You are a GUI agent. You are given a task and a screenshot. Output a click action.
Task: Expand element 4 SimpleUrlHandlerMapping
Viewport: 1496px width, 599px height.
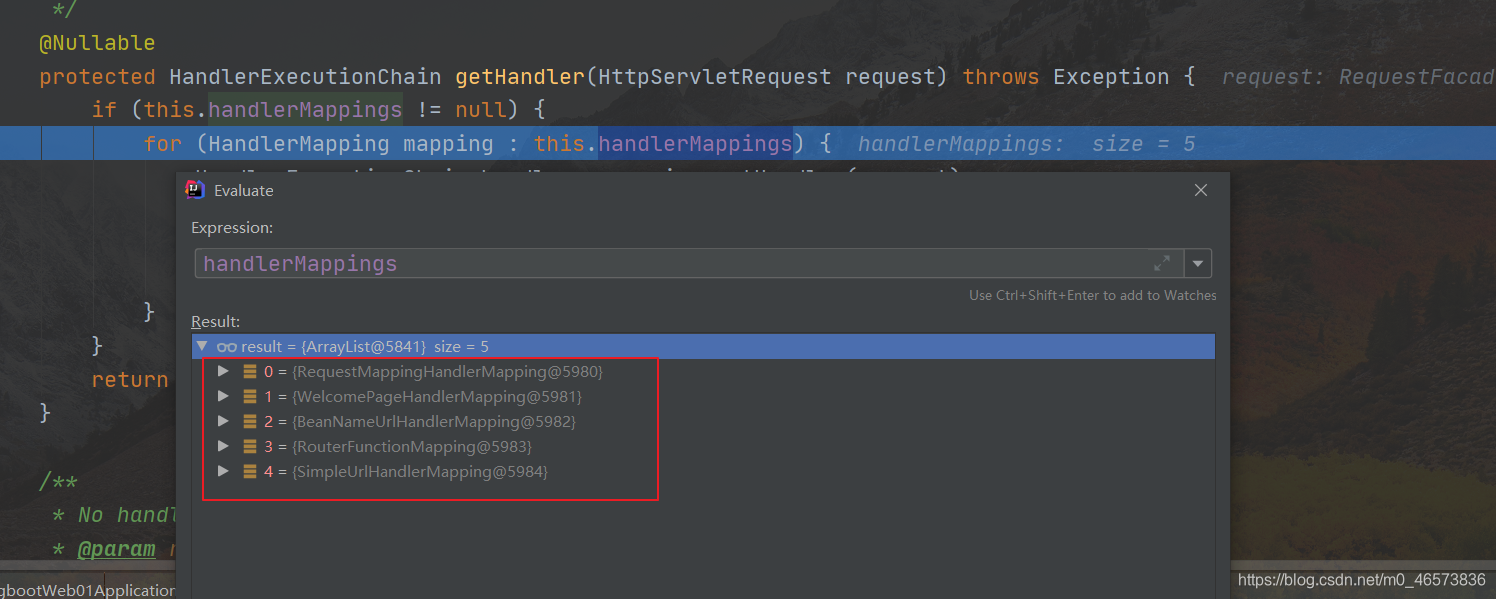[223, 471]
